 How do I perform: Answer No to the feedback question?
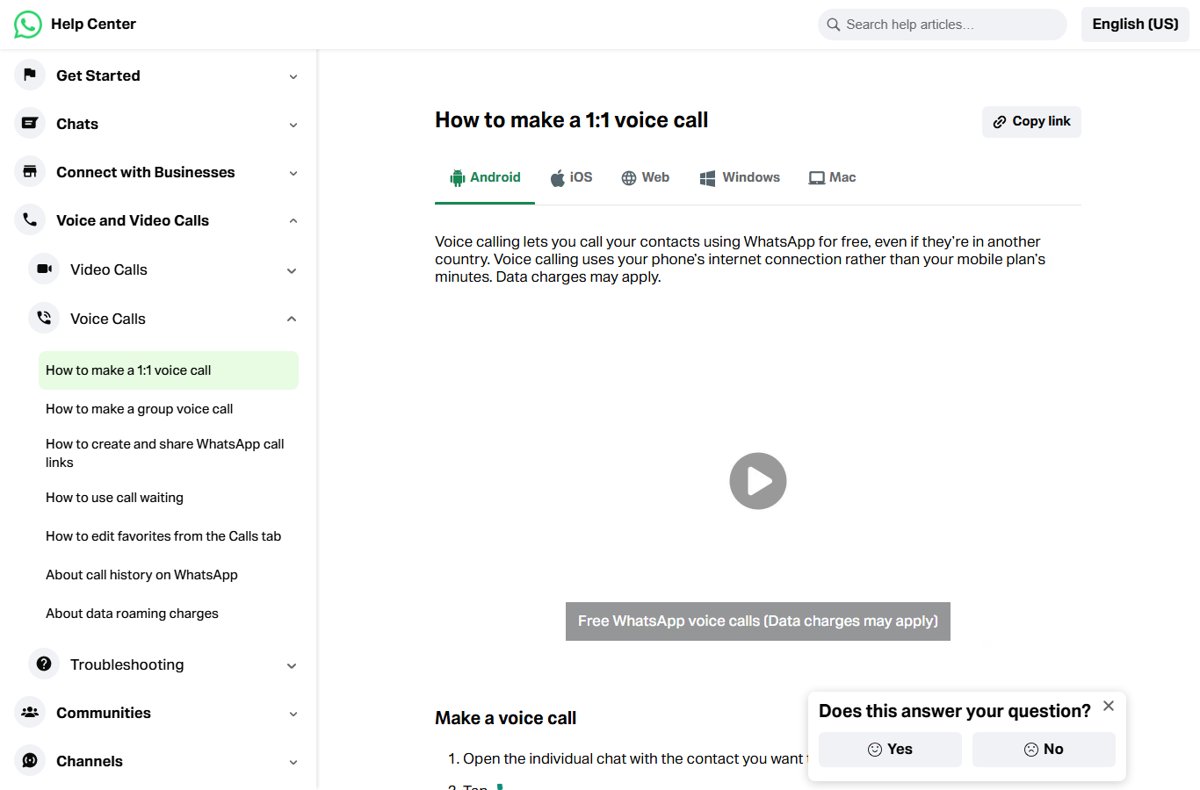click(1043, 749)
